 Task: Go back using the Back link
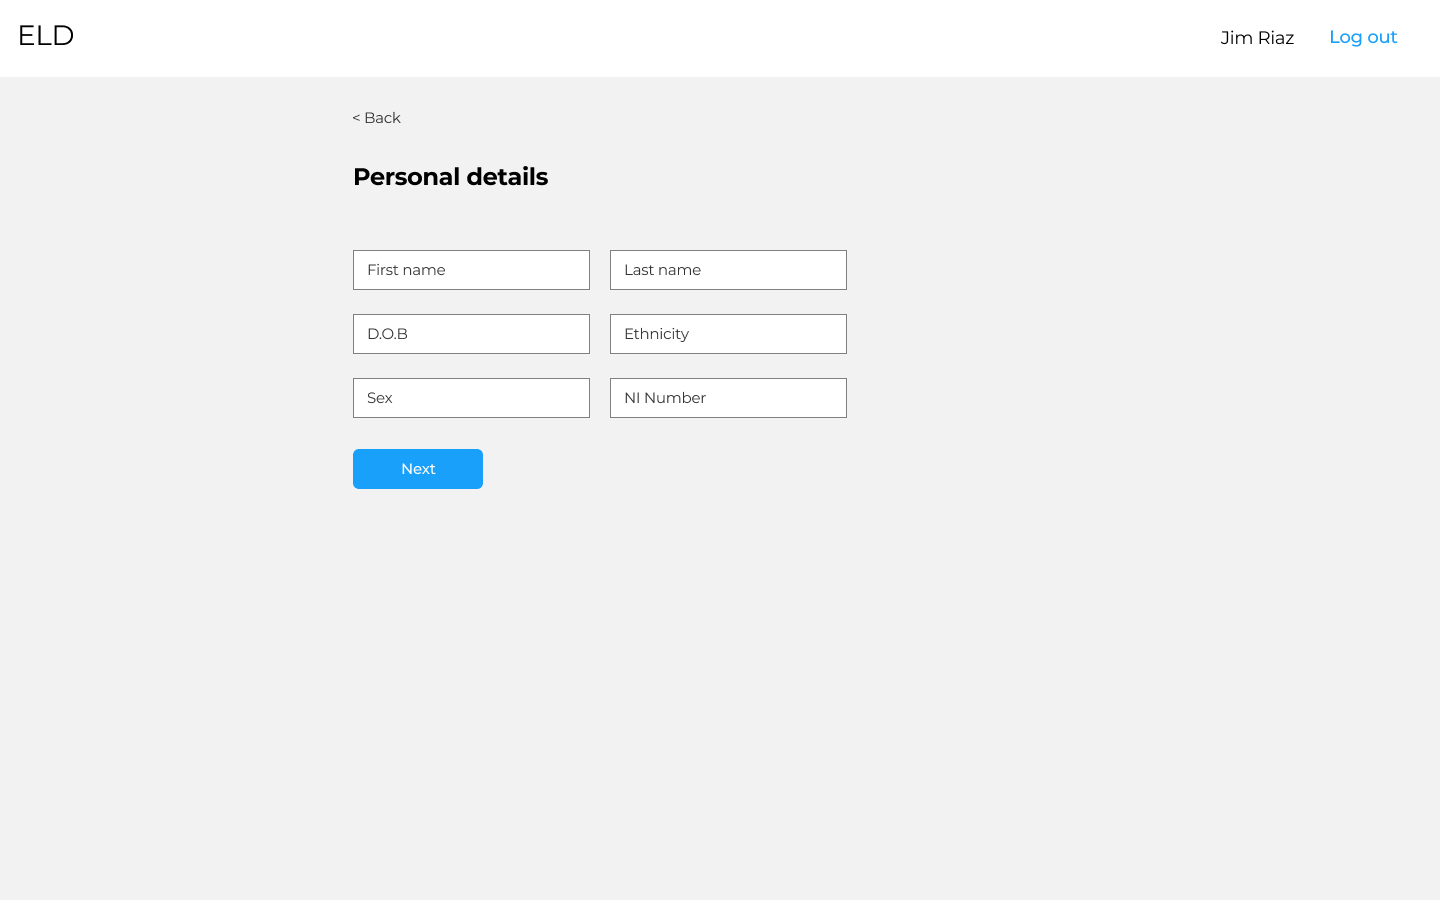377,118
